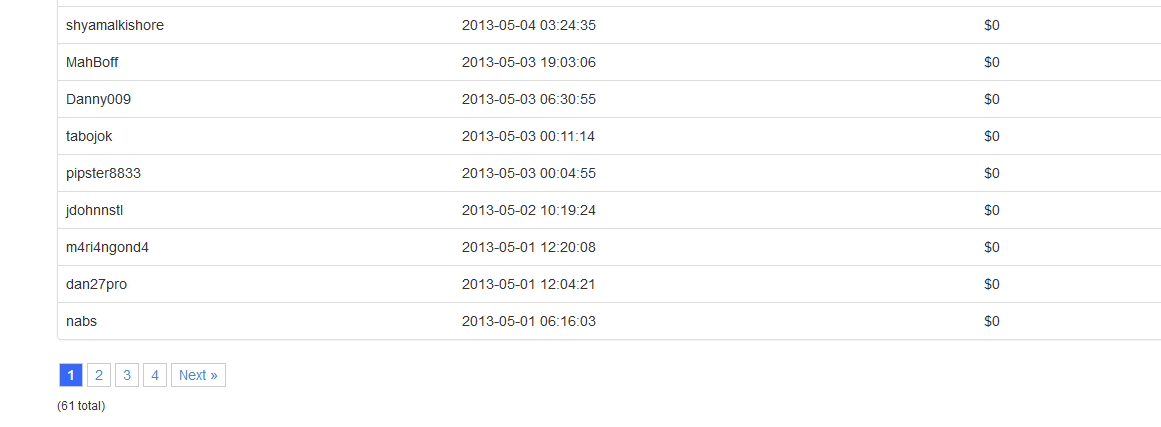Click the (61 total) count text

coord(81,405)
